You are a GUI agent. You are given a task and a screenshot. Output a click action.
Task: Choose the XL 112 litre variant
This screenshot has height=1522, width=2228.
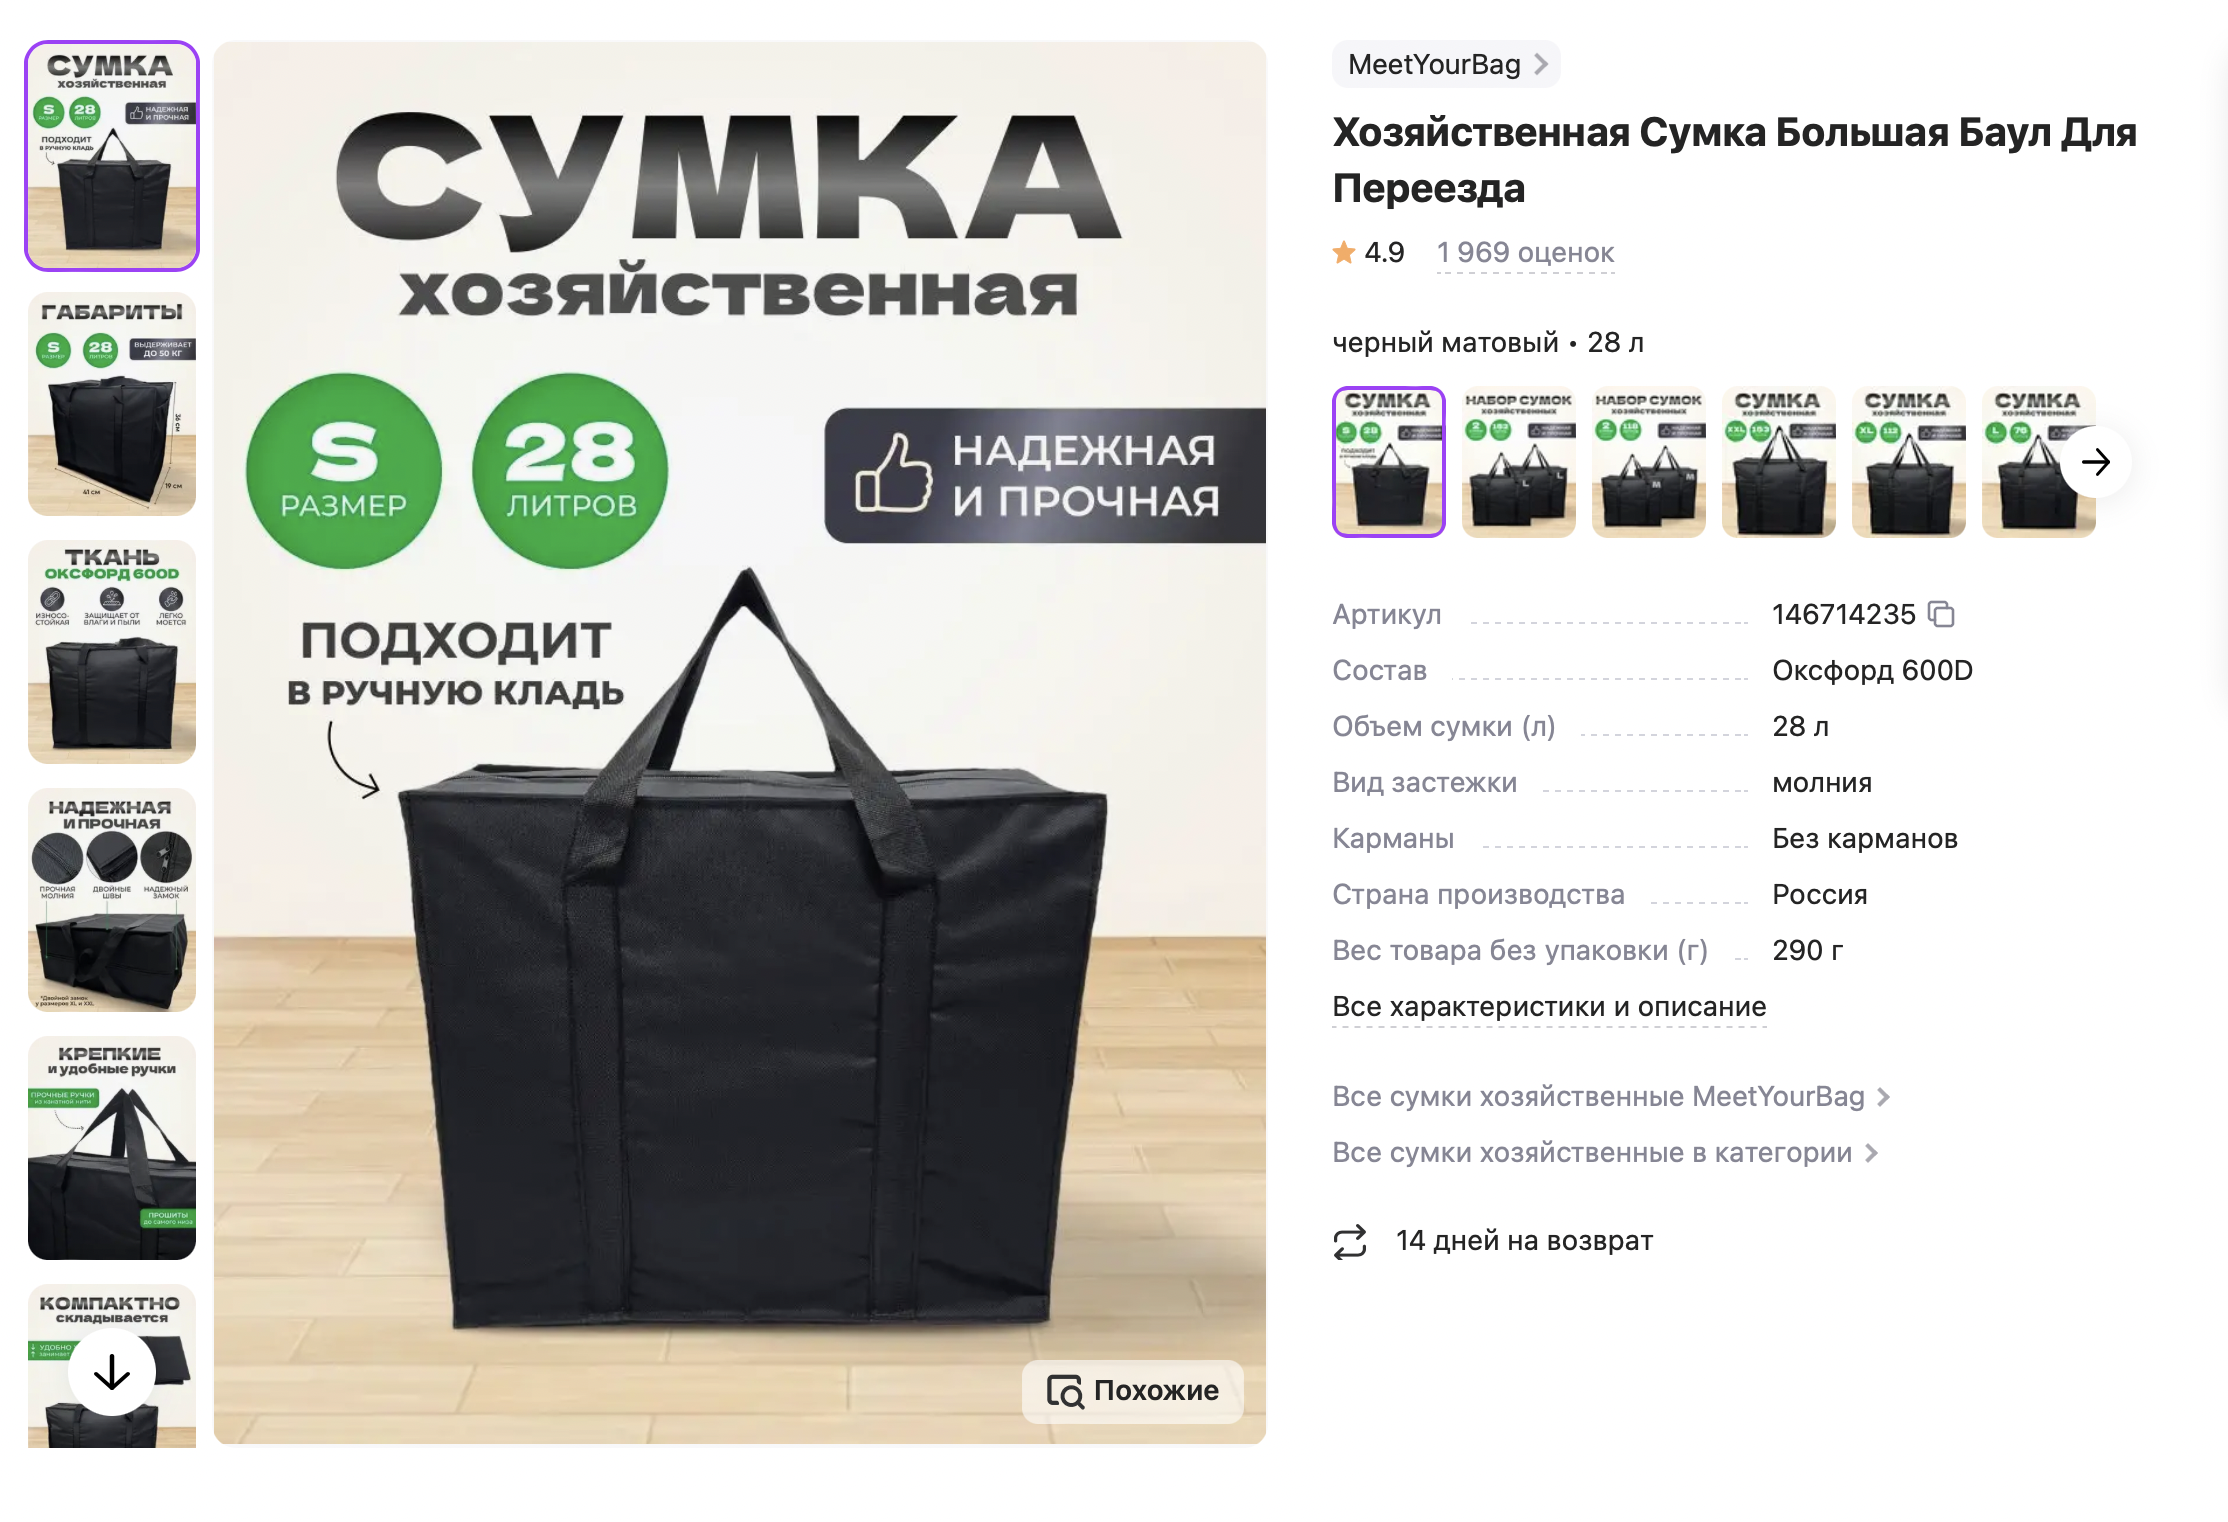1909,462
